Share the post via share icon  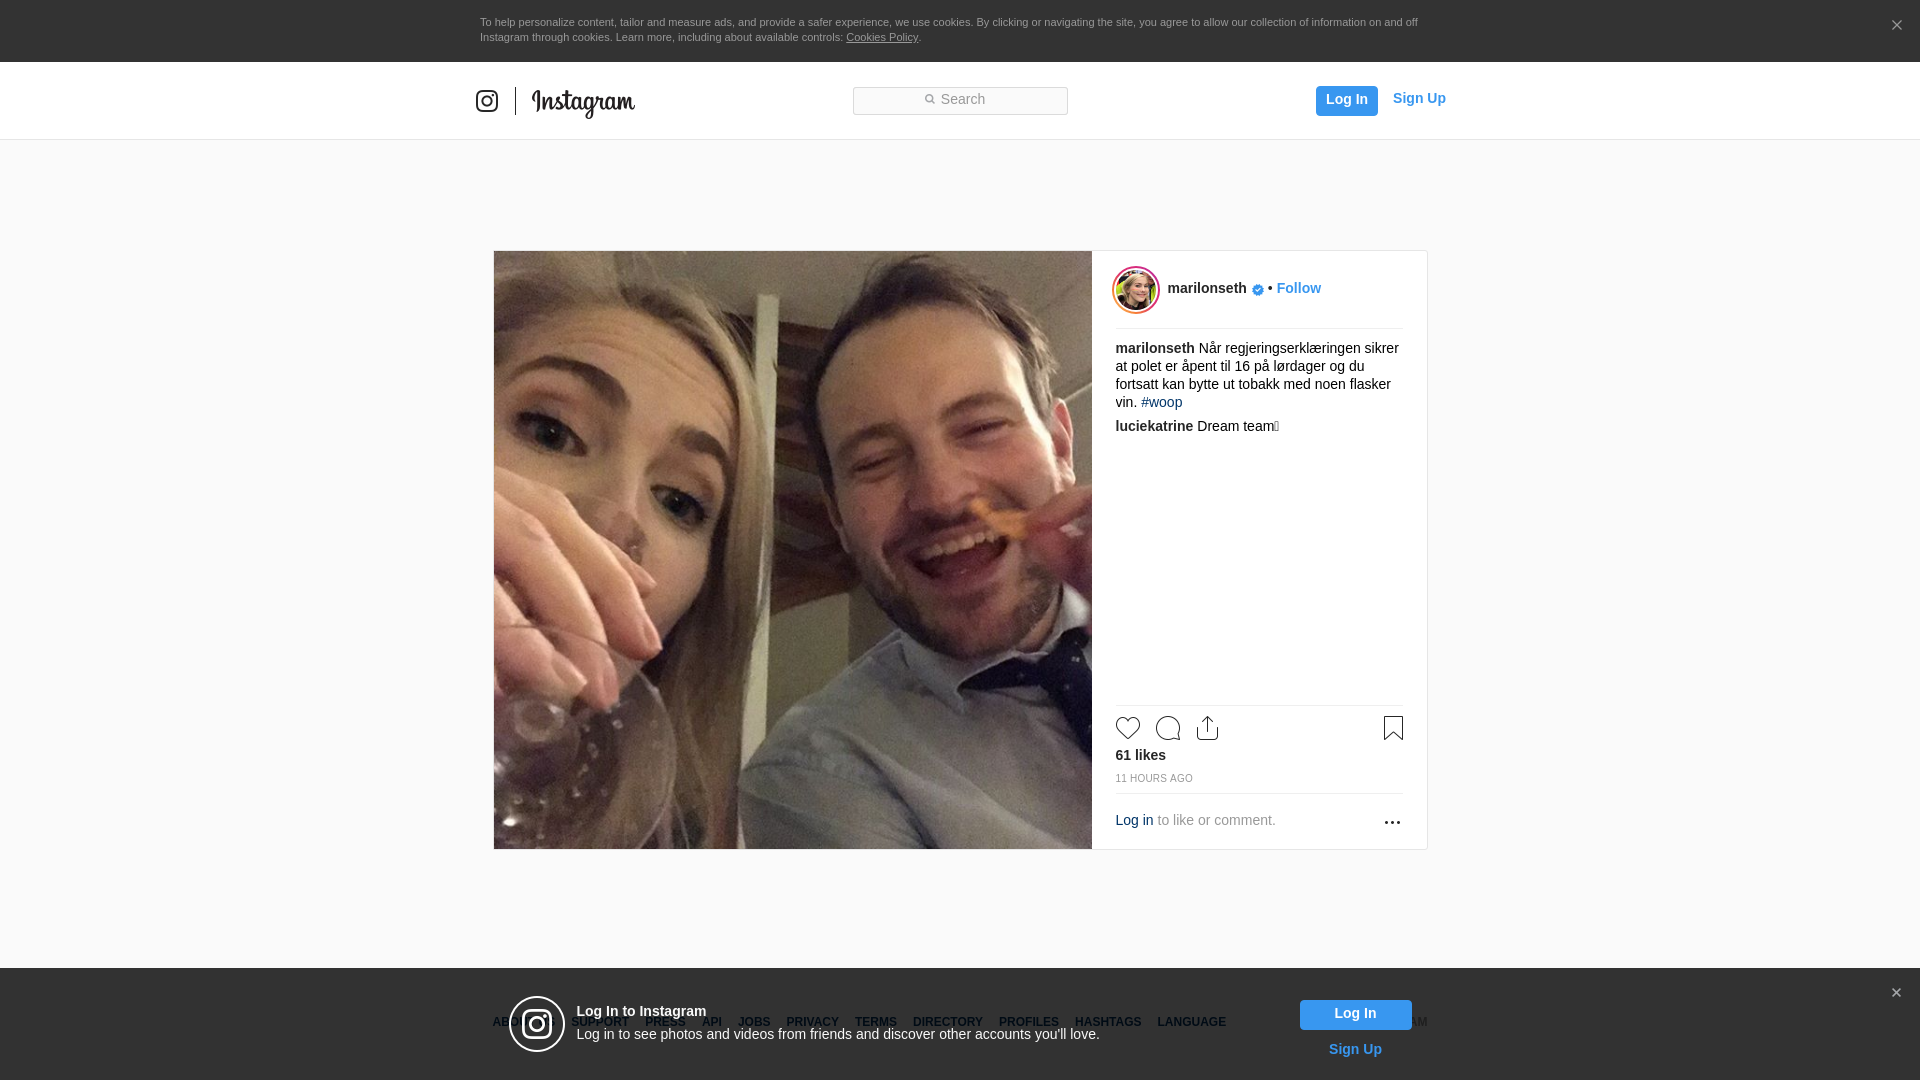[x=1207, y=728]
